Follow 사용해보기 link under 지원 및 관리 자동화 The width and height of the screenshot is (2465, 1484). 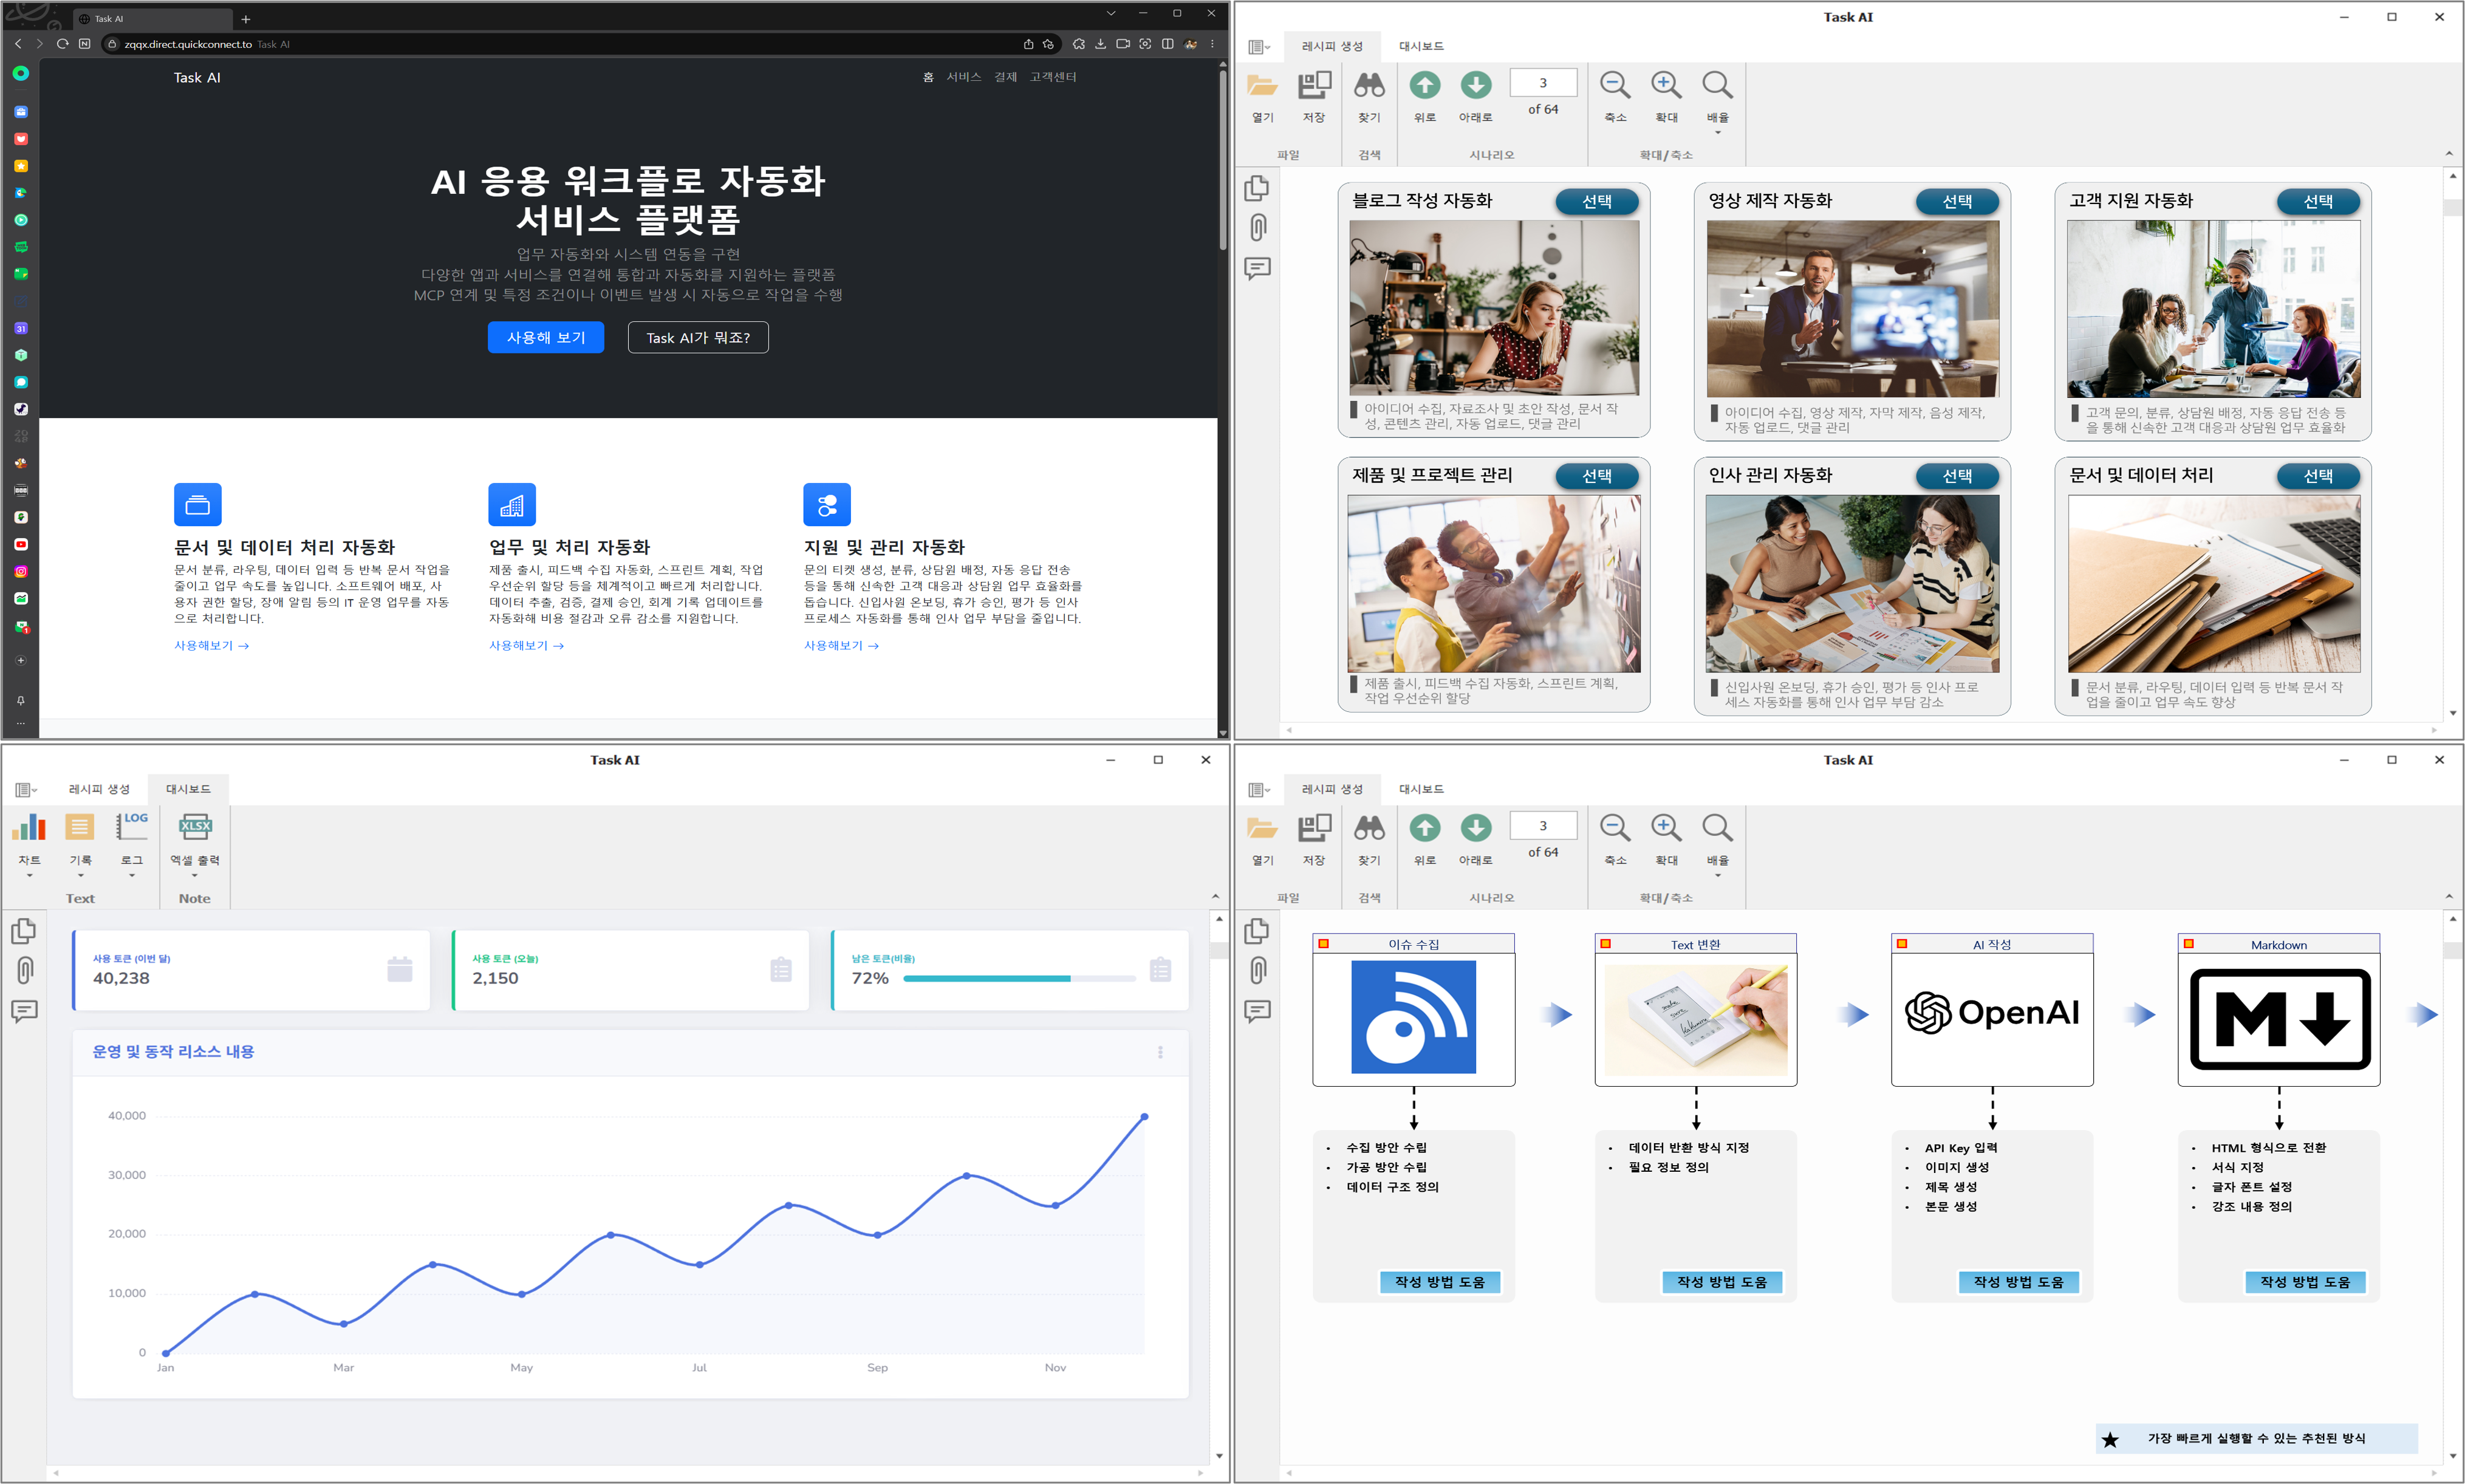click(x=842, y=645)
